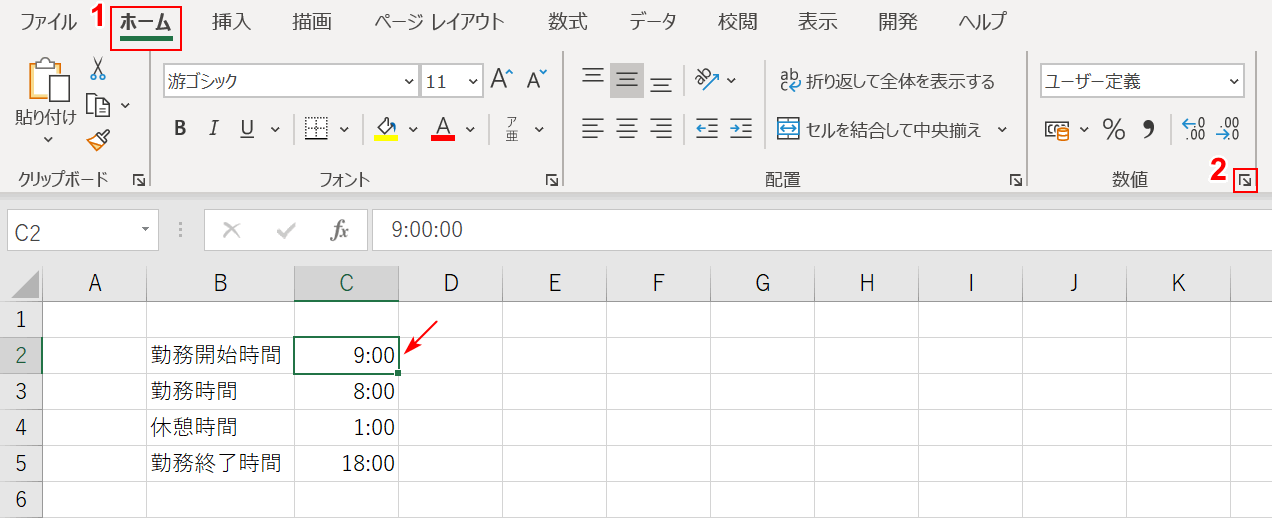Viewport: 1272px width, 518px height.
Task: Apply yellow fill color bucket
Action: pos(386,128)
